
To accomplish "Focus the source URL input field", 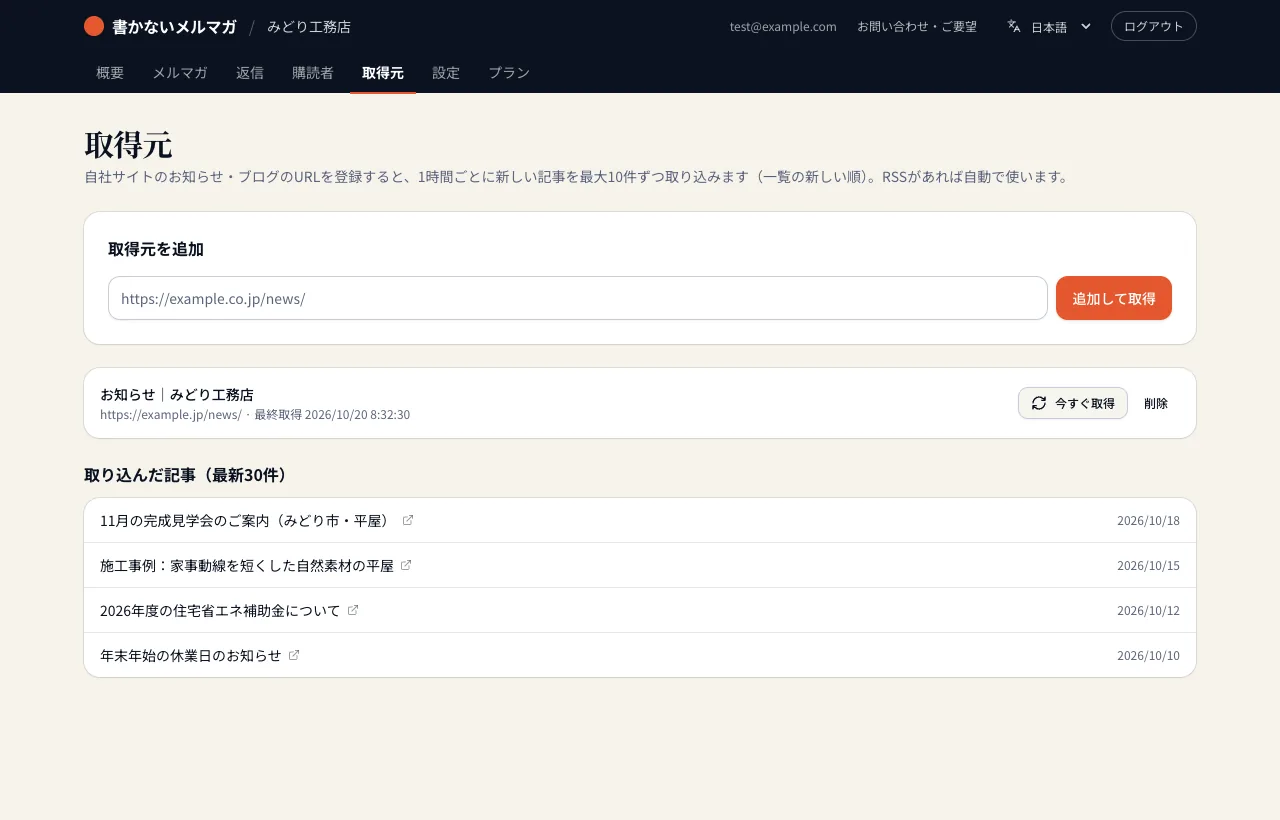I will (578, 298).
